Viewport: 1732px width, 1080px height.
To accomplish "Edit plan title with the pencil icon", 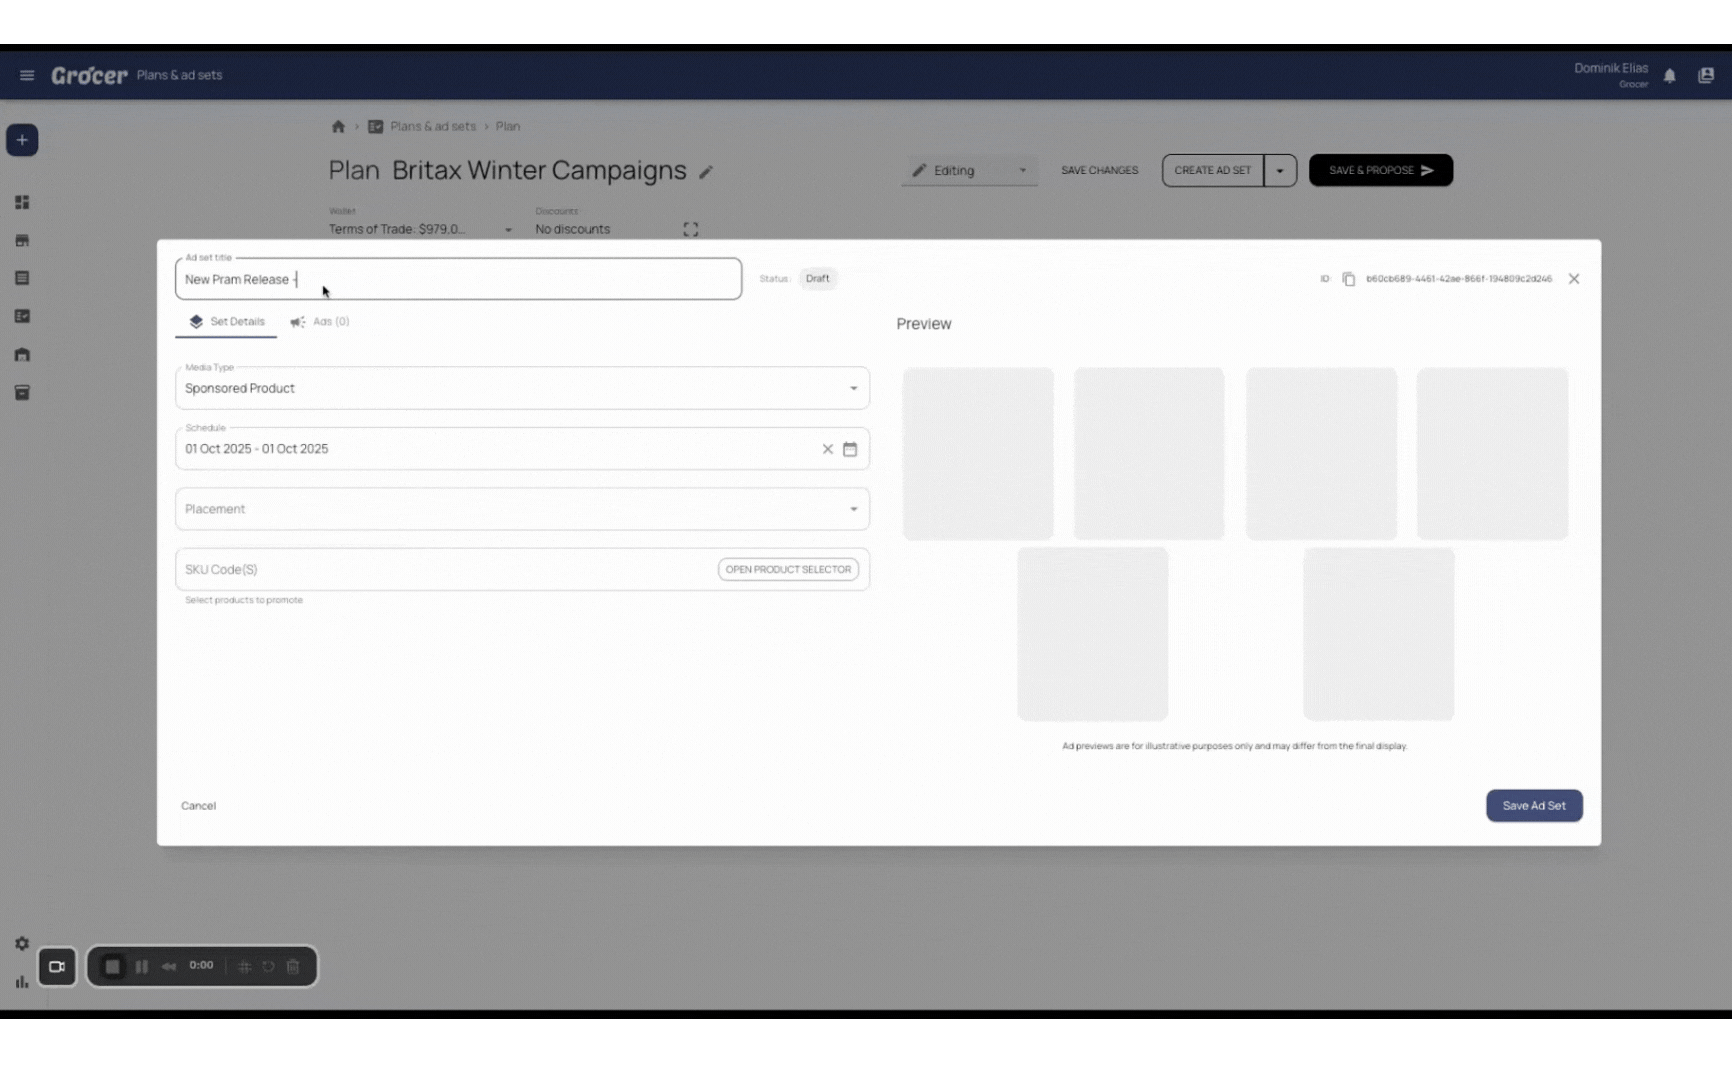I will pos(706,172).
